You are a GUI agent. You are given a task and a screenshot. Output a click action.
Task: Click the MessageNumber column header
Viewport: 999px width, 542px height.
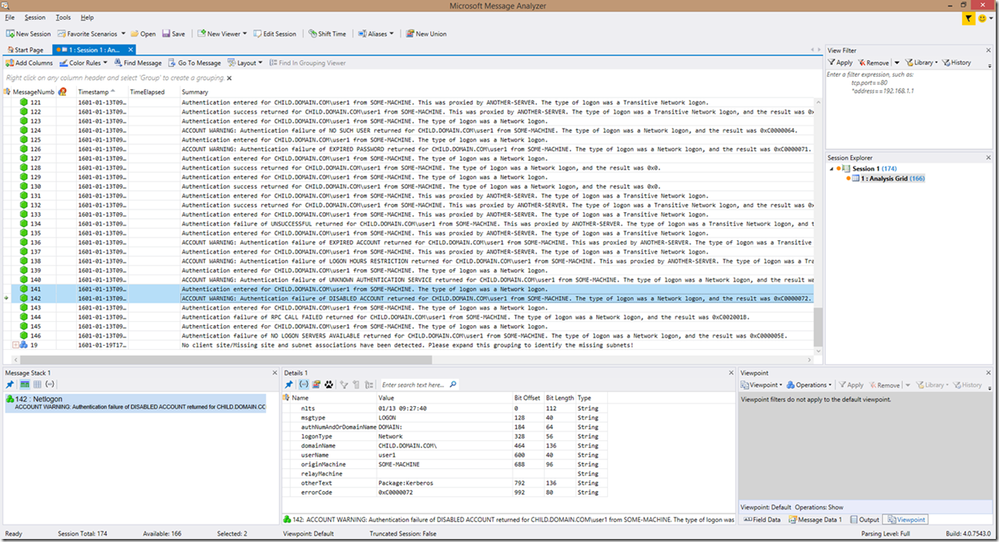(x=34, y=92)
